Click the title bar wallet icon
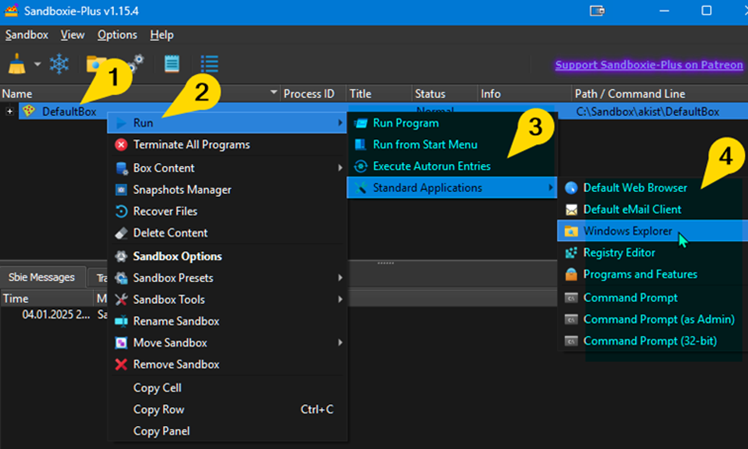This screenshot has height=449, width=748. tap(597, 10)
